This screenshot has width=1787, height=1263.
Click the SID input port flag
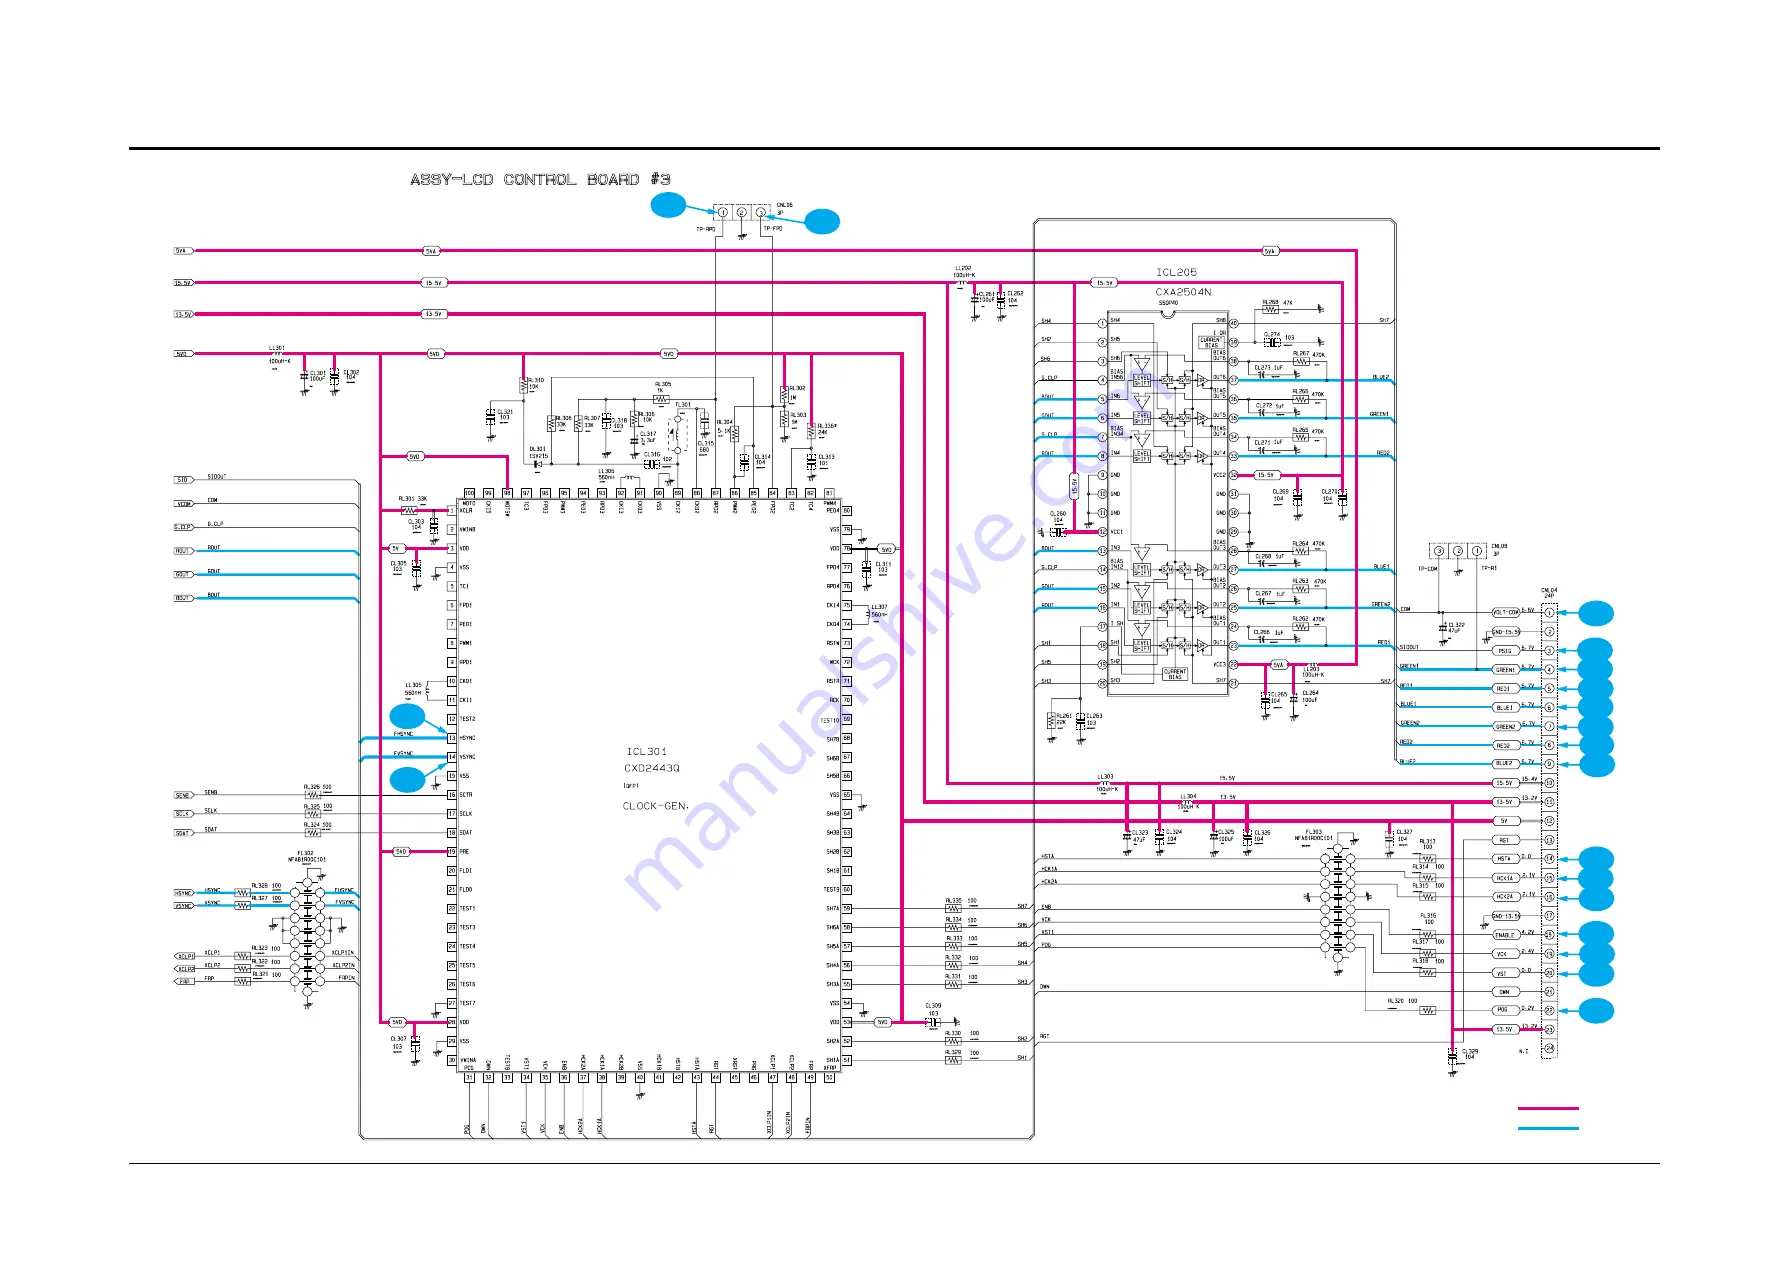183,480
